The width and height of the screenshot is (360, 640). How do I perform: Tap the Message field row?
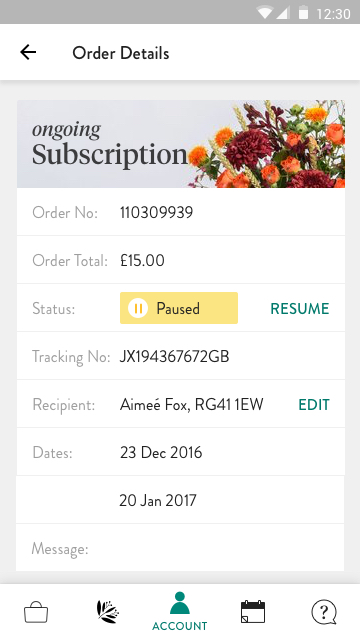(x=181, y=548)
